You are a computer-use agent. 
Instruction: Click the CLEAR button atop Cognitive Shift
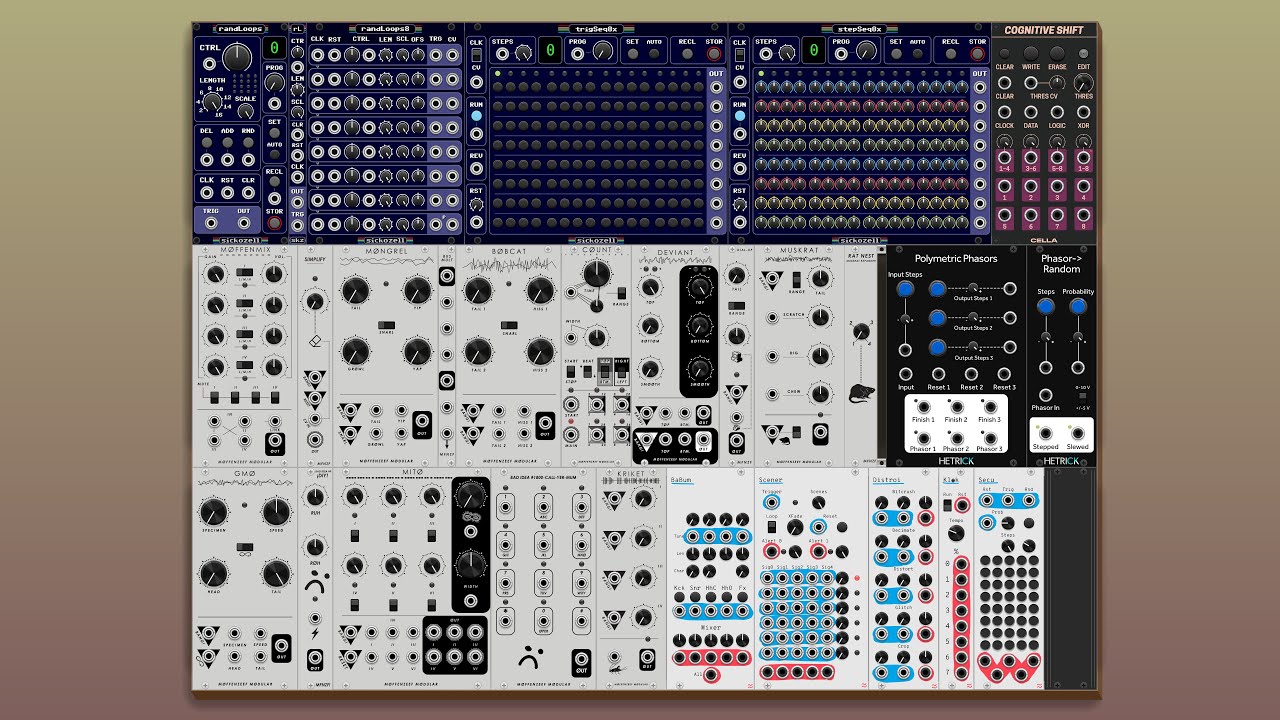tap(1004, 54)
